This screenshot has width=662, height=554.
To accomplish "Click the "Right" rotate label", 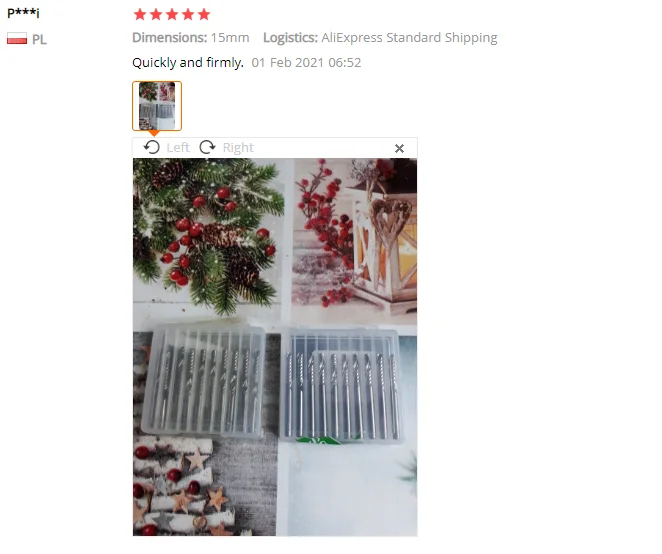I will [x=238, y=148].
